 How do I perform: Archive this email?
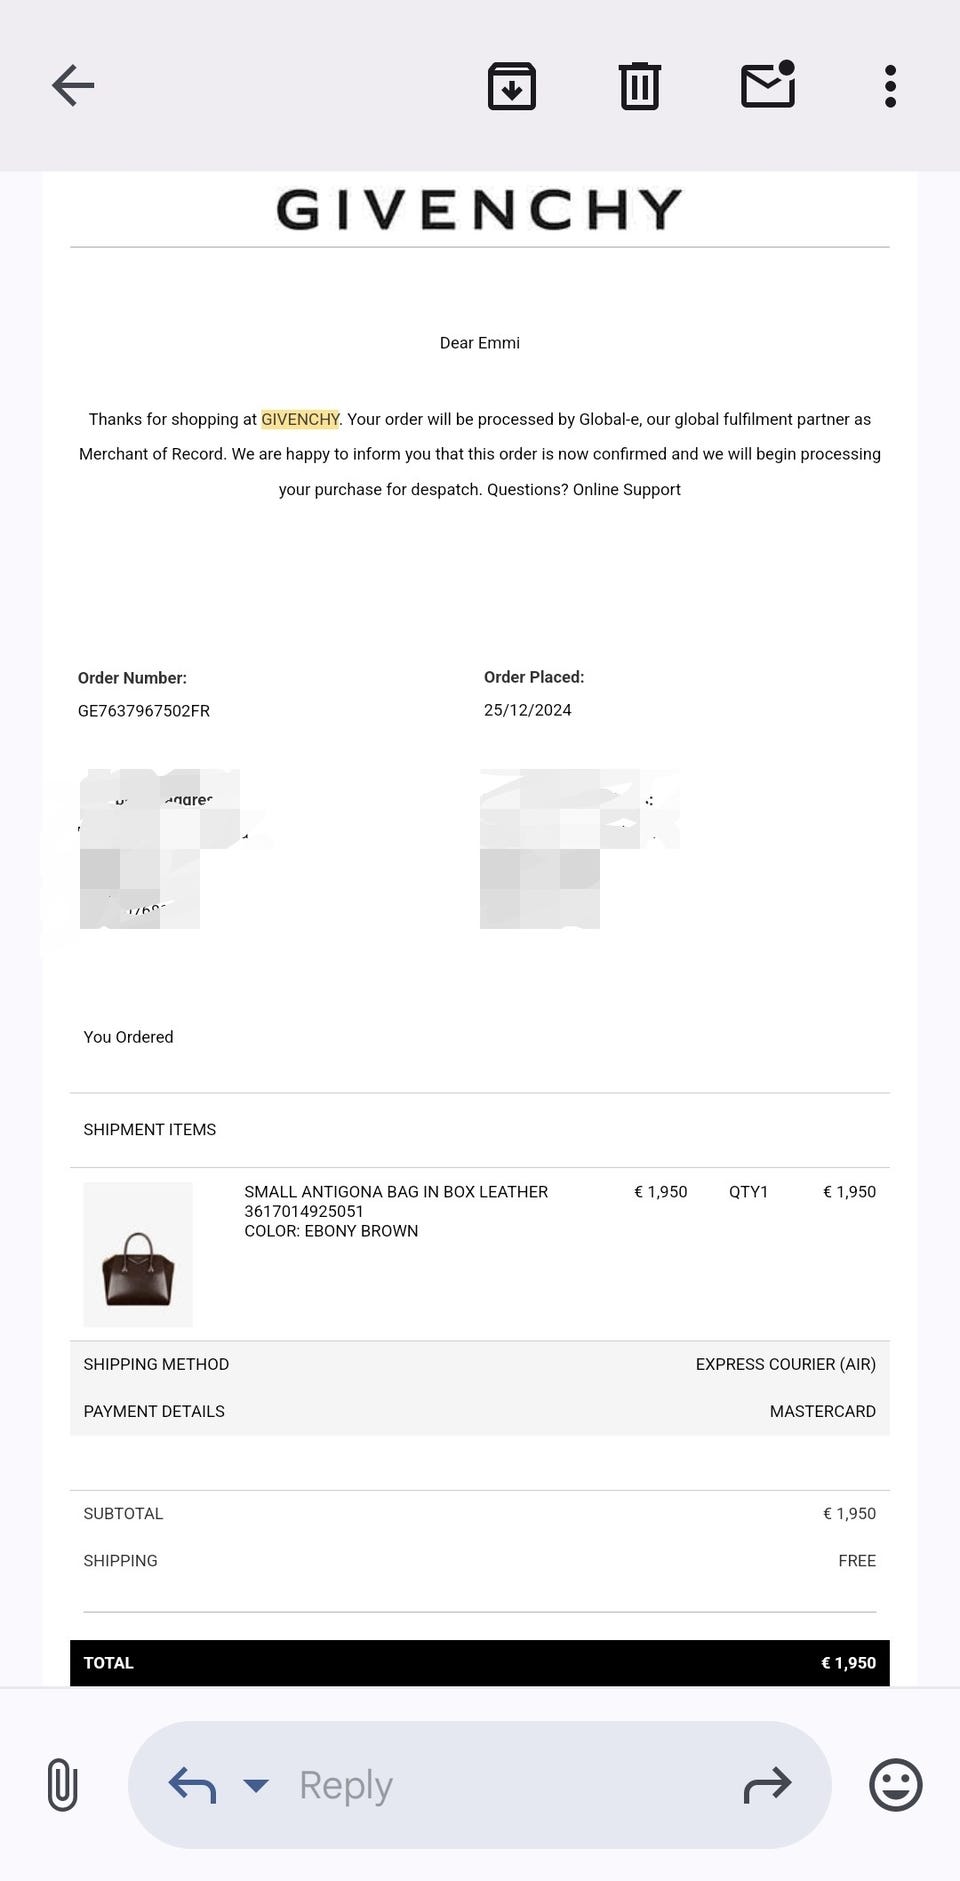coord(511,86)
